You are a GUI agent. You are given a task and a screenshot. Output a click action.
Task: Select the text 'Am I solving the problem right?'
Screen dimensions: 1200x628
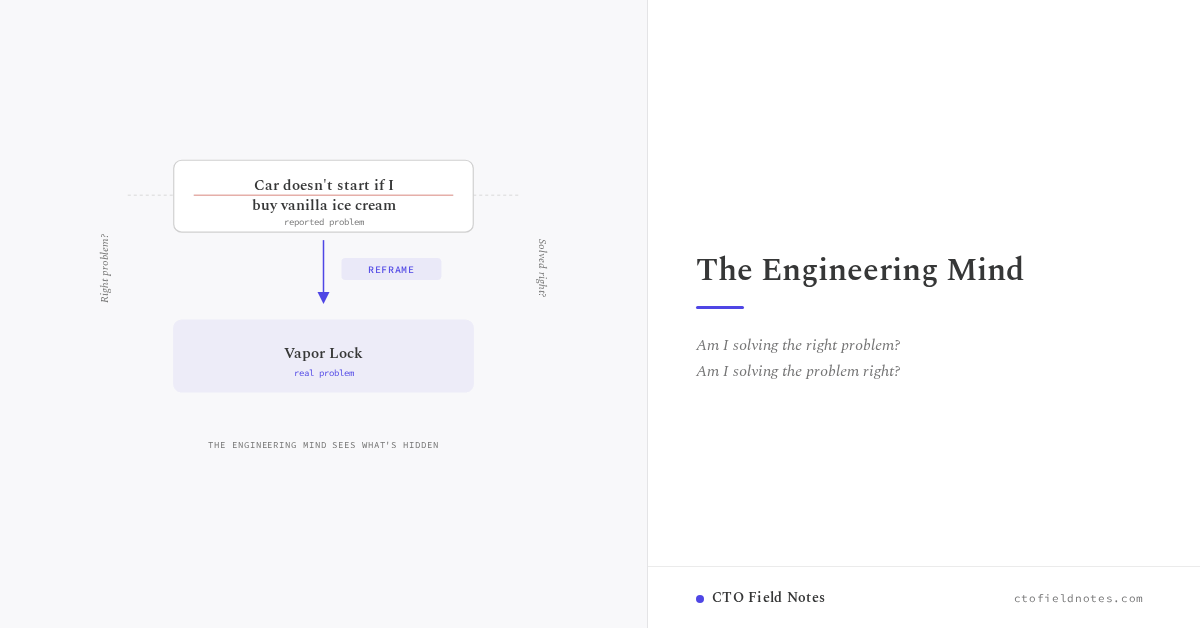[798, 371]
